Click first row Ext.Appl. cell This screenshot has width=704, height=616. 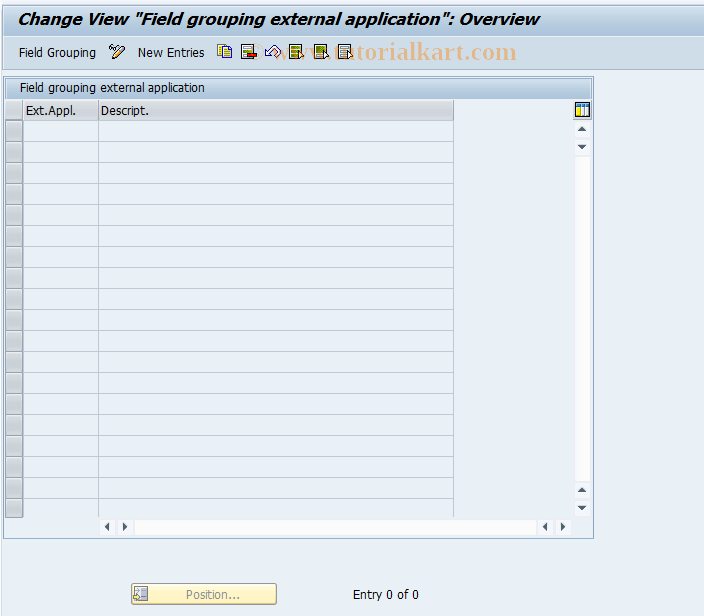pos(61,131)
